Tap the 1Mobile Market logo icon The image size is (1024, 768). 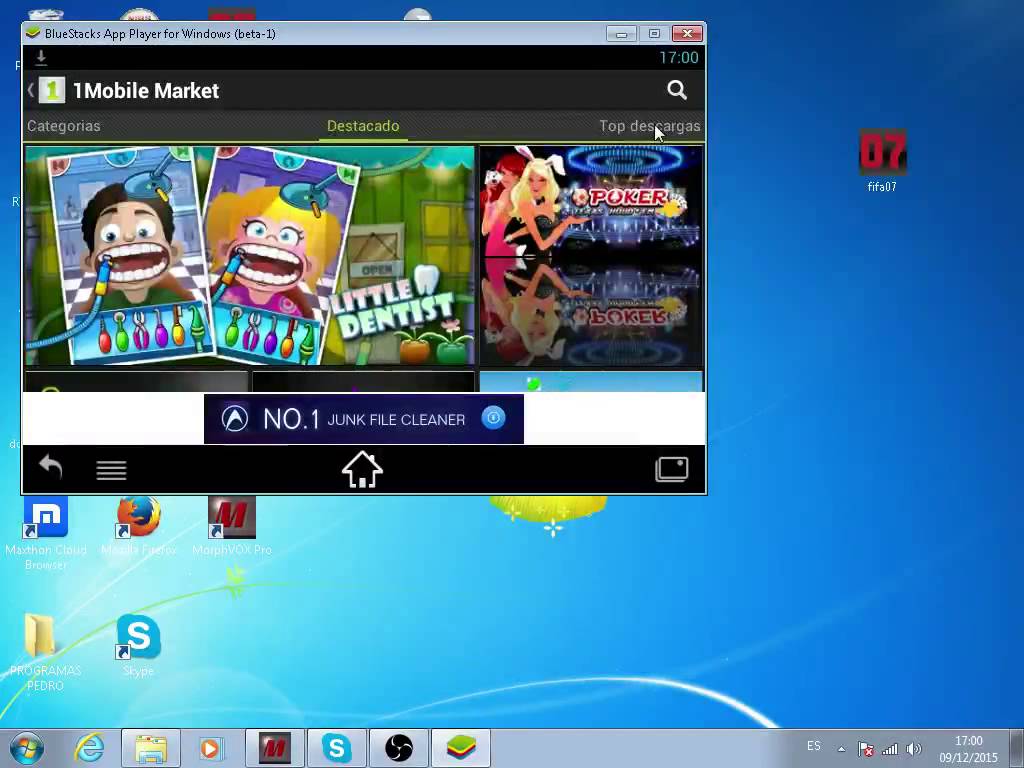(x=52, y=90)
